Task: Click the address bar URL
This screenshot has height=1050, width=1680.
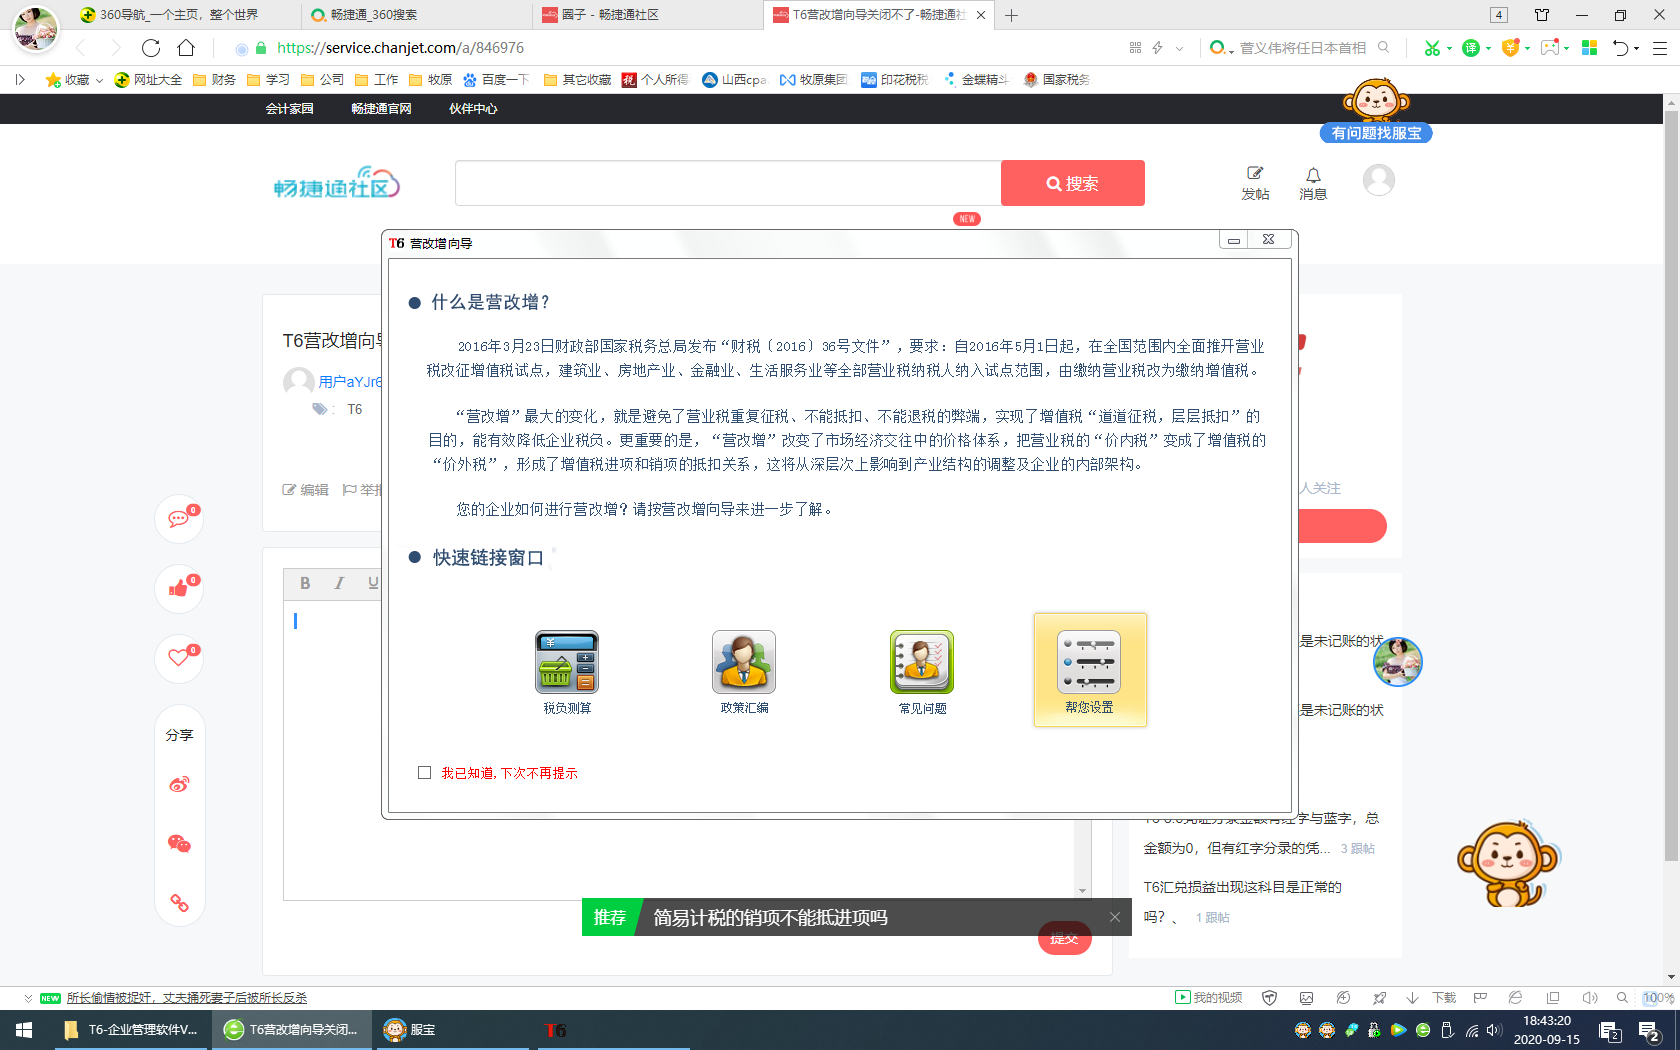Action: pyautogui.click(x=400, y=48)
